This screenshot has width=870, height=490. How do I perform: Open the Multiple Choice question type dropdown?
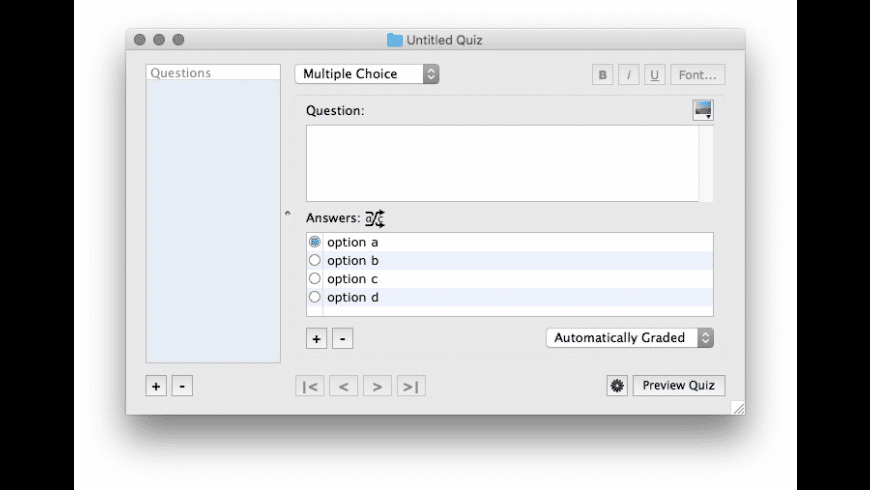[367, 74]
